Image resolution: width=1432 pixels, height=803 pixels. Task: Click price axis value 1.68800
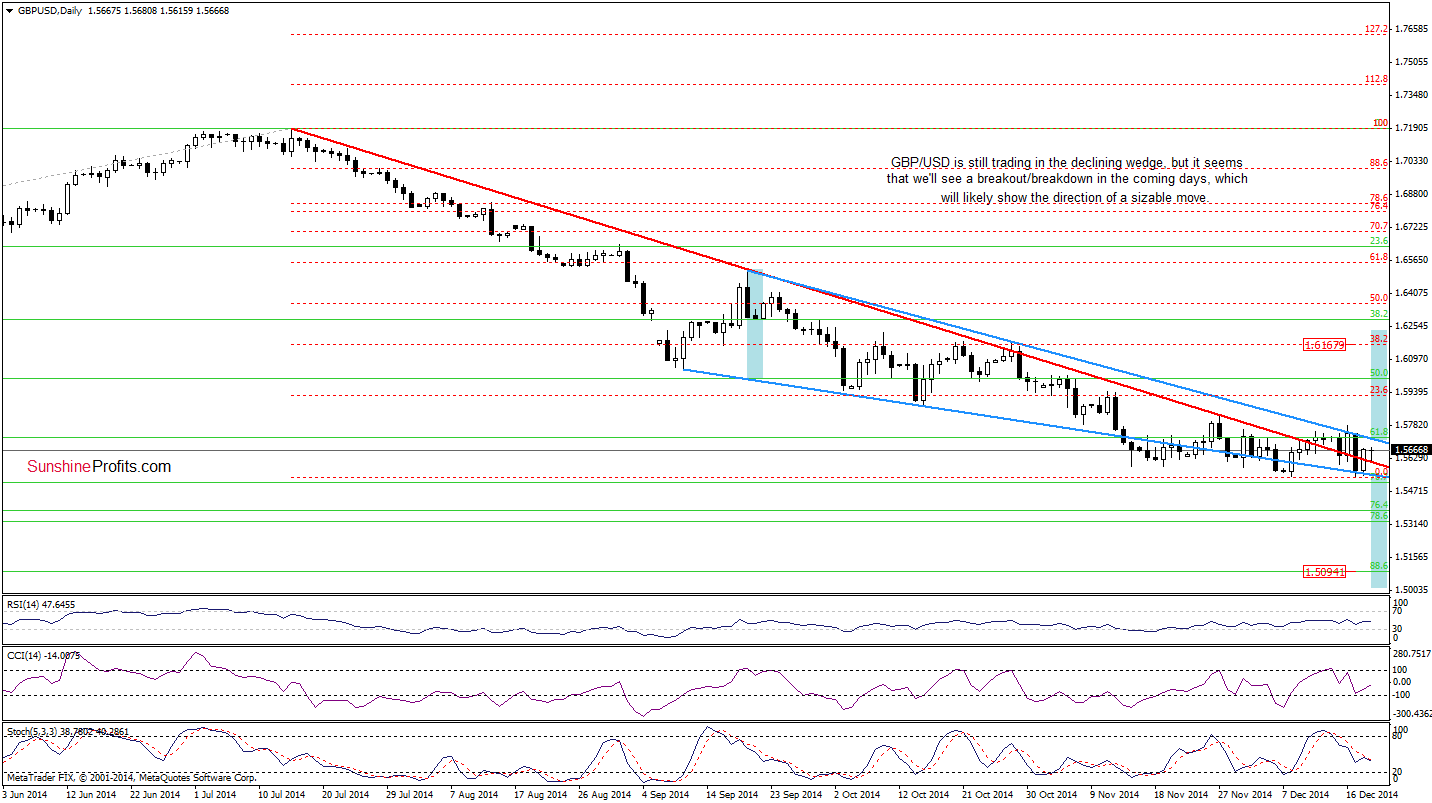(x=1411, y=194)
